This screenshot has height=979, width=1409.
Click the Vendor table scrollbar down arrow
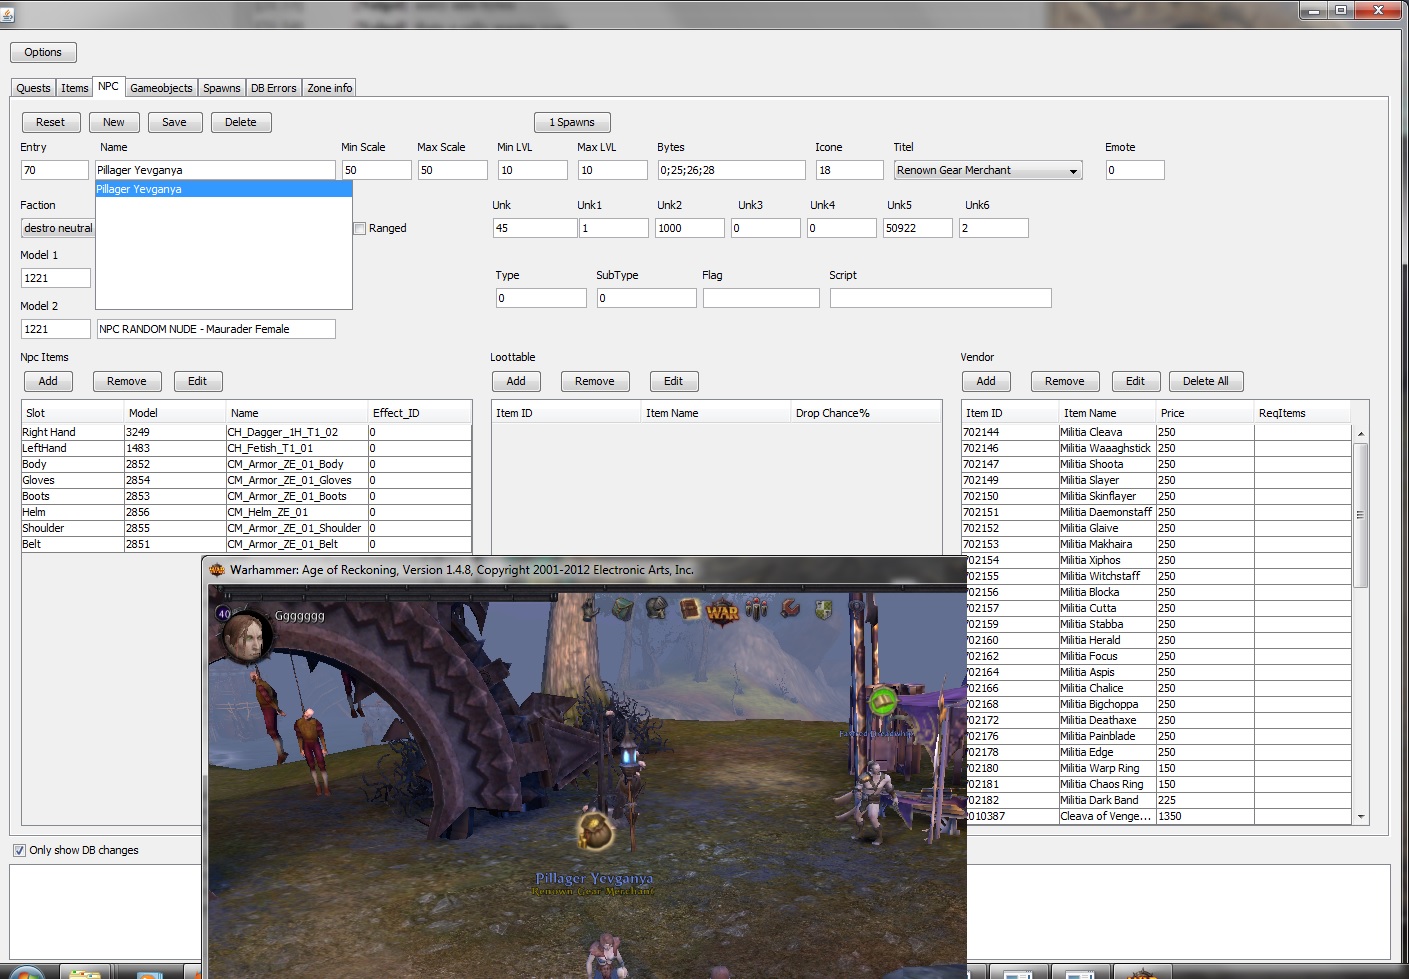click(x=1360, y=817)
